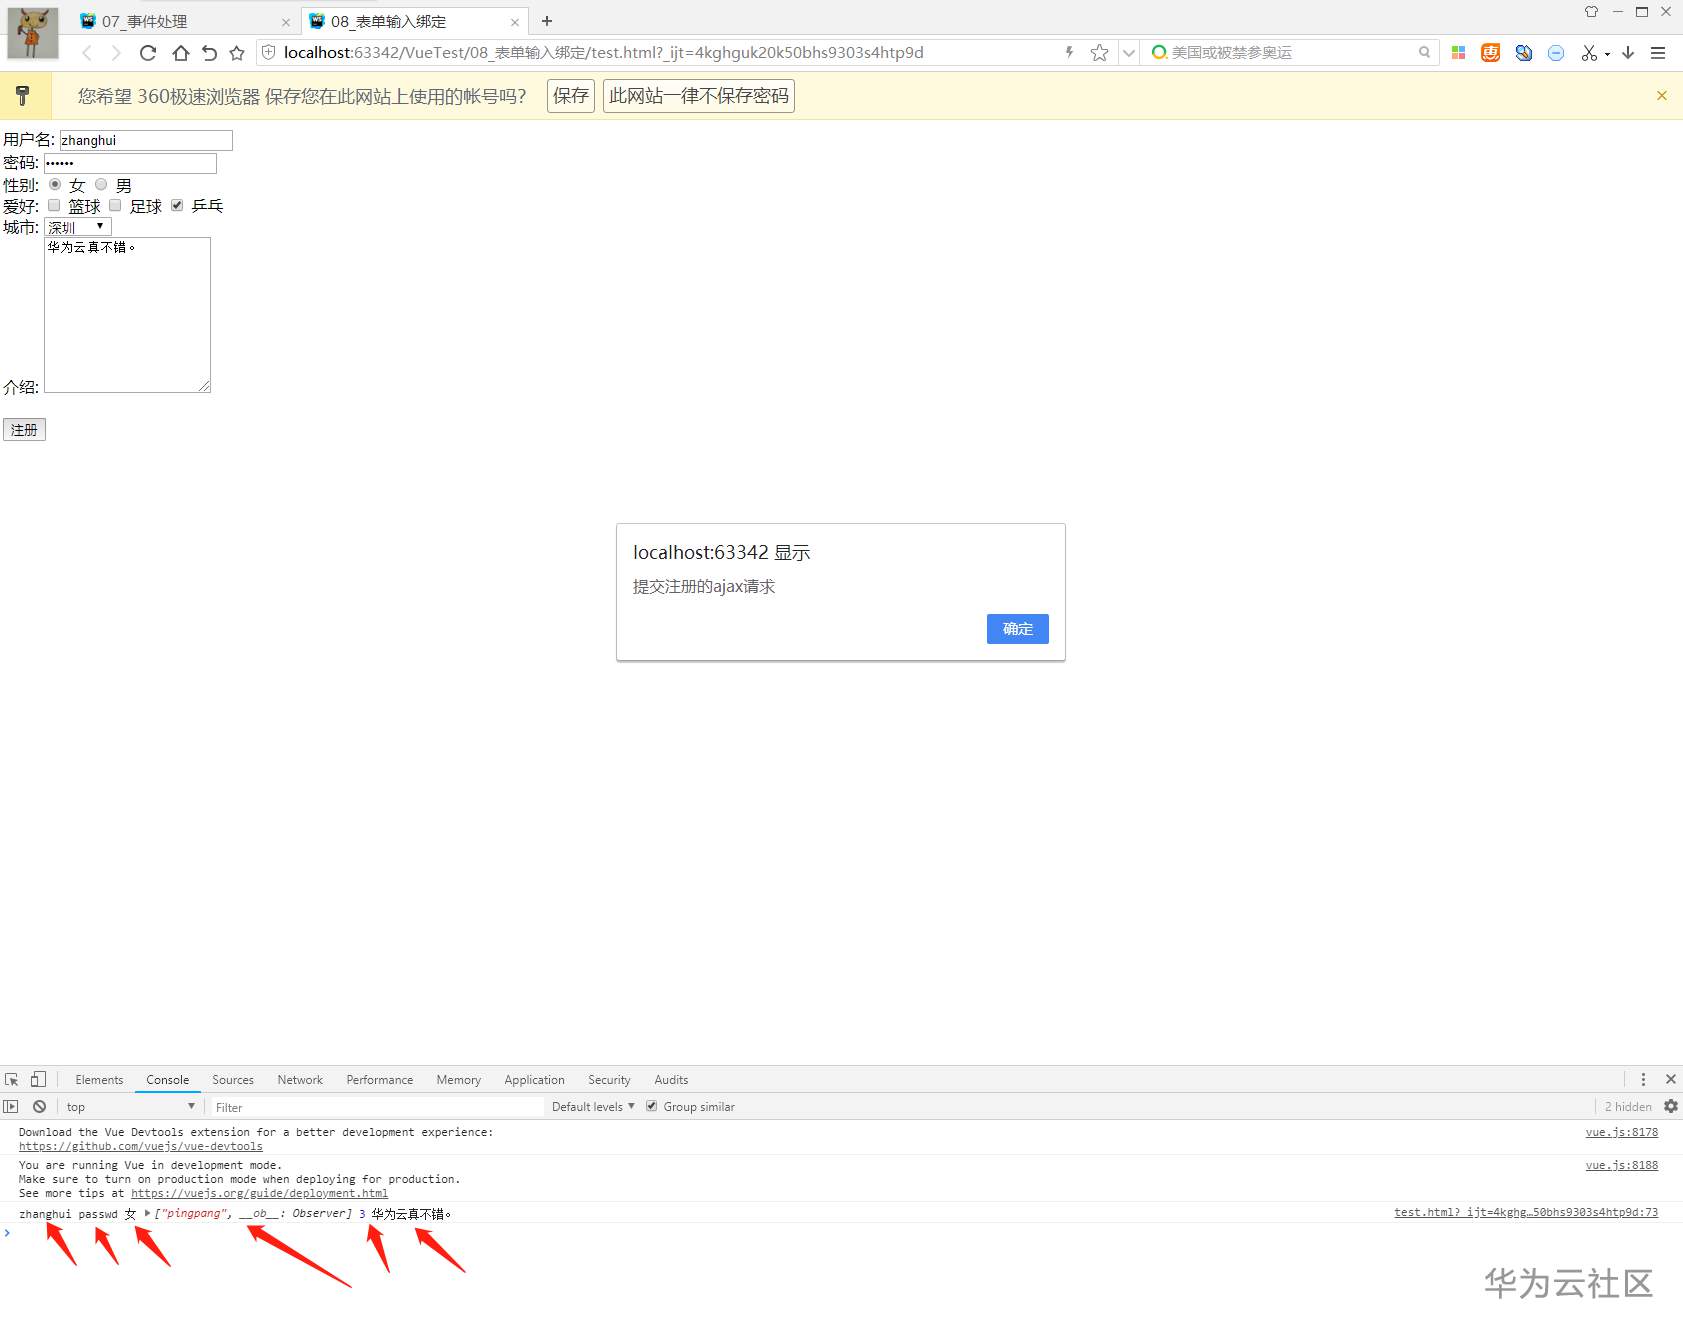Screen dimensions: 1683x1338
Task: Click 保存 to save the password
Action: [571, 96]
